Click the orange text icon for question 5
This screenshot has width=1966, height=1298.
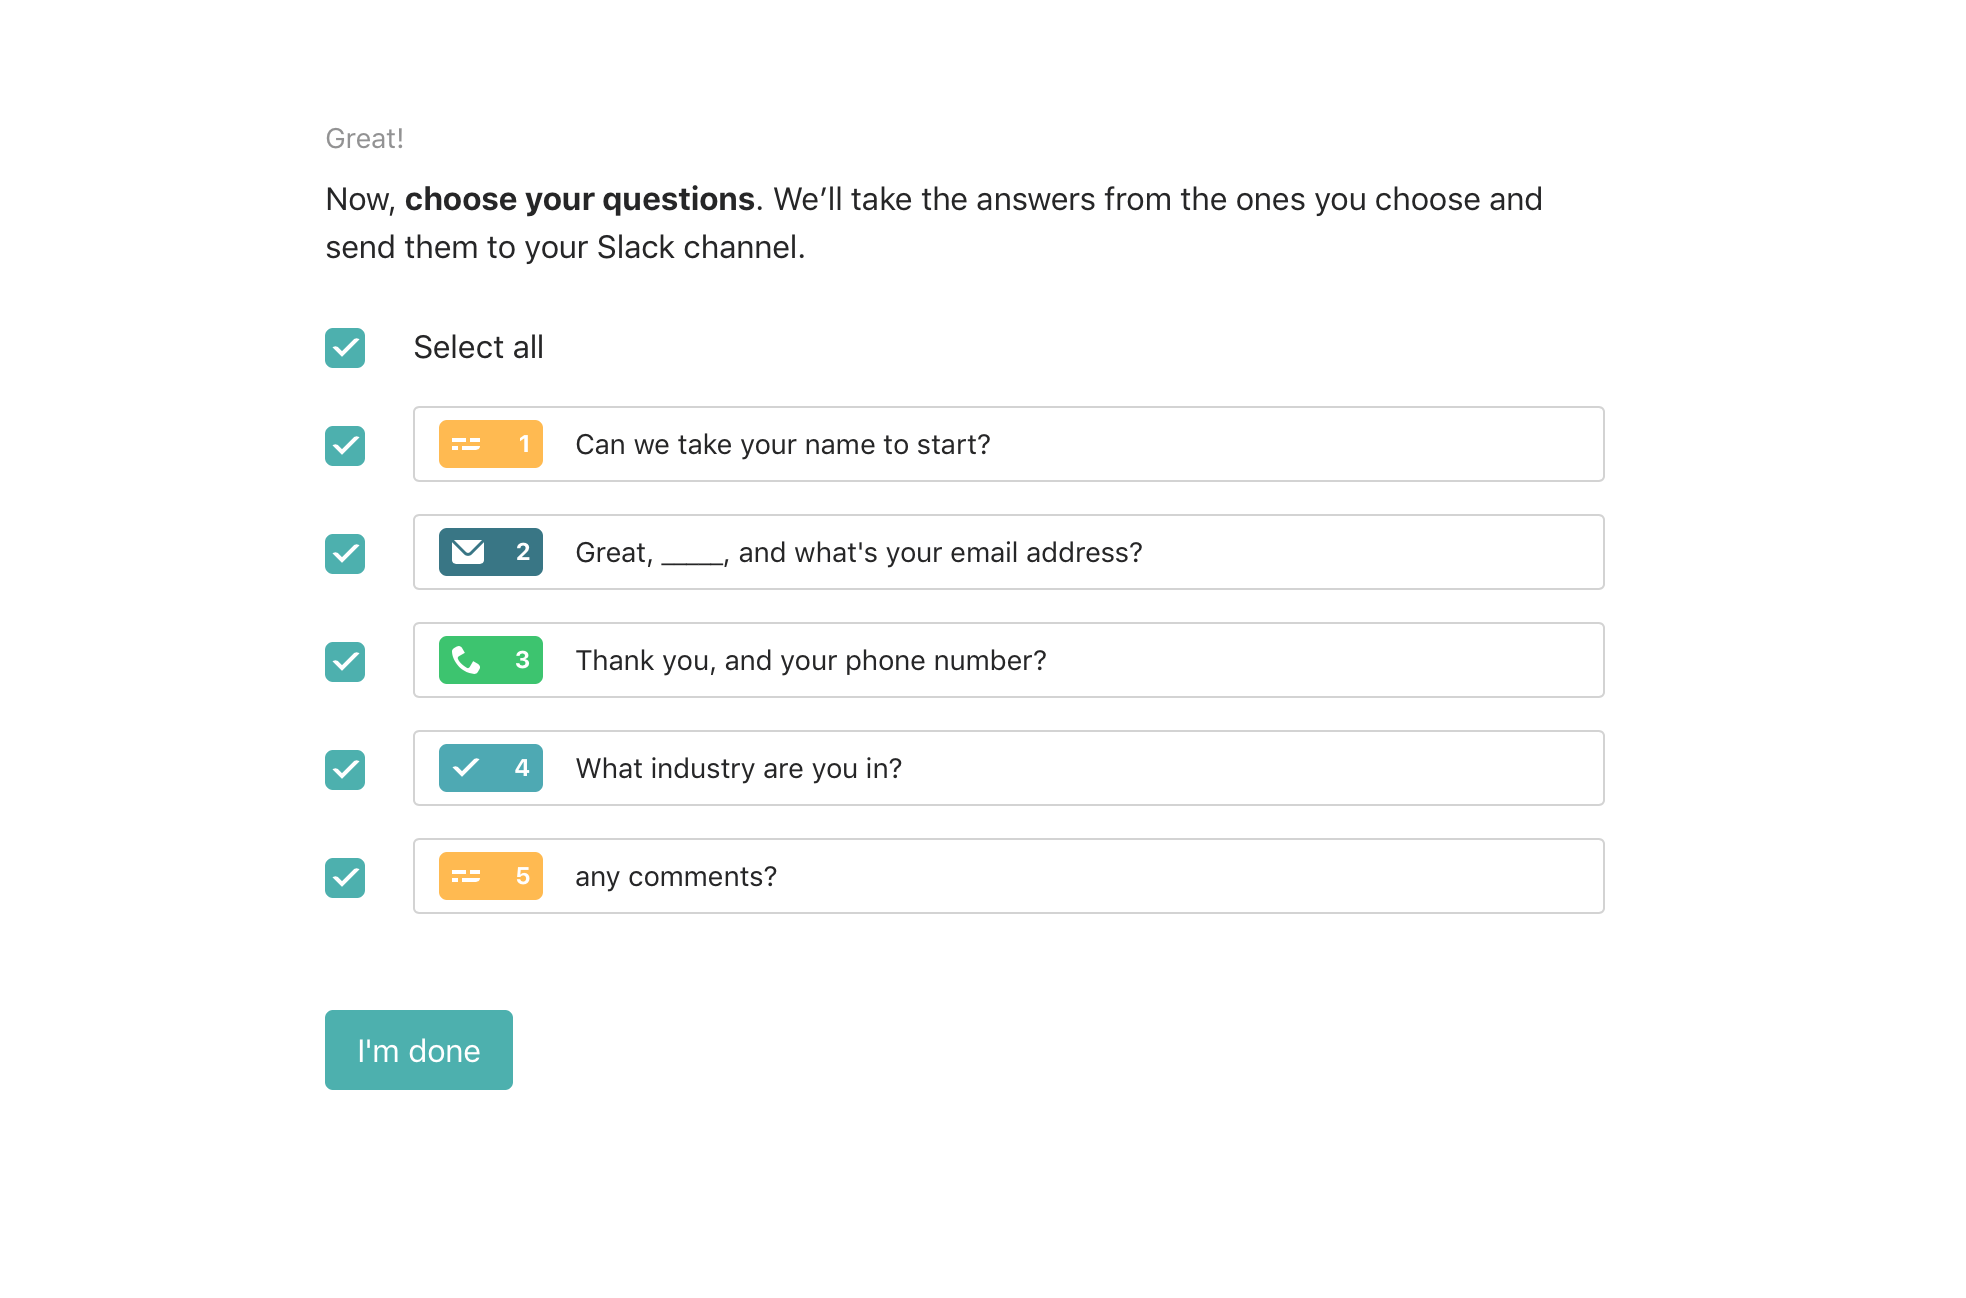[x=466, y=876]
